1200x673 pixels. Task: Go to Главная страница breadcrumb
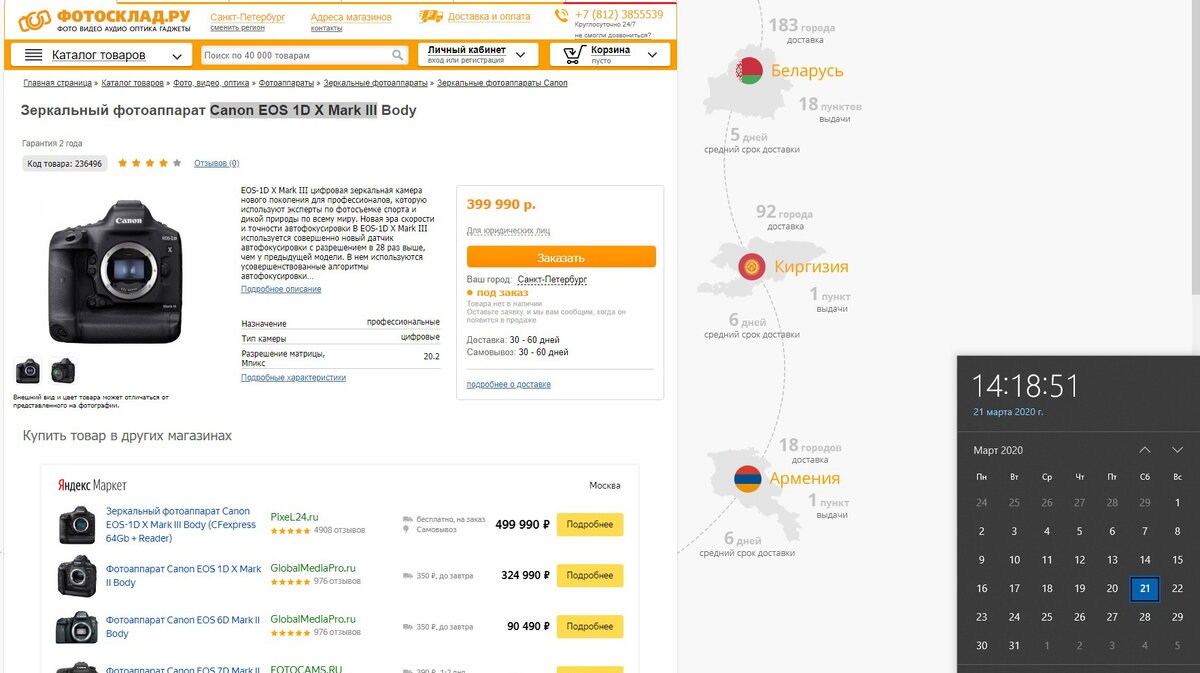[x=58, y=83]
